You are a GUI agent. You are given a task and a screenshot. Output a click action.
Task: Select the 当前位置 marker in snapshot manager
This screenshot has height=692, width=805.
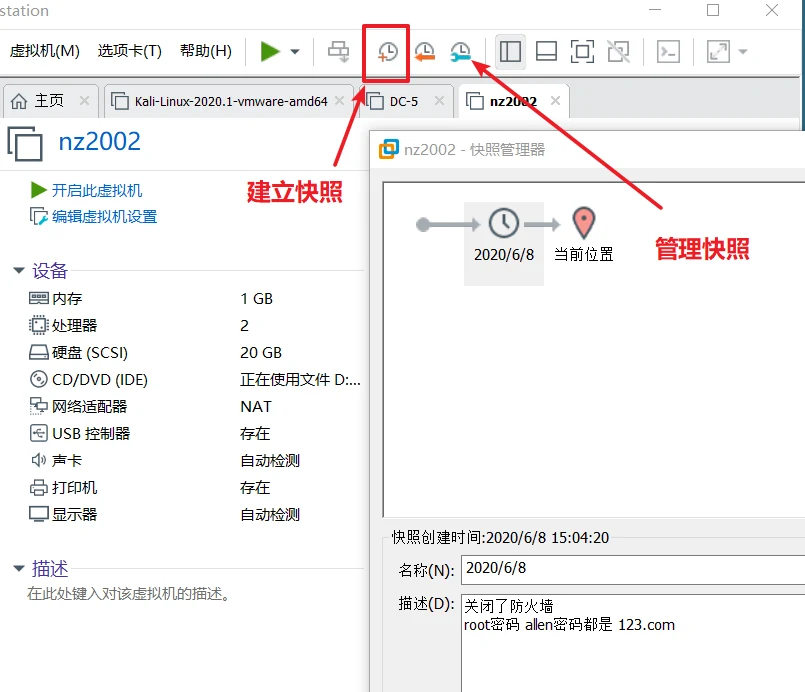coord(584,235)
